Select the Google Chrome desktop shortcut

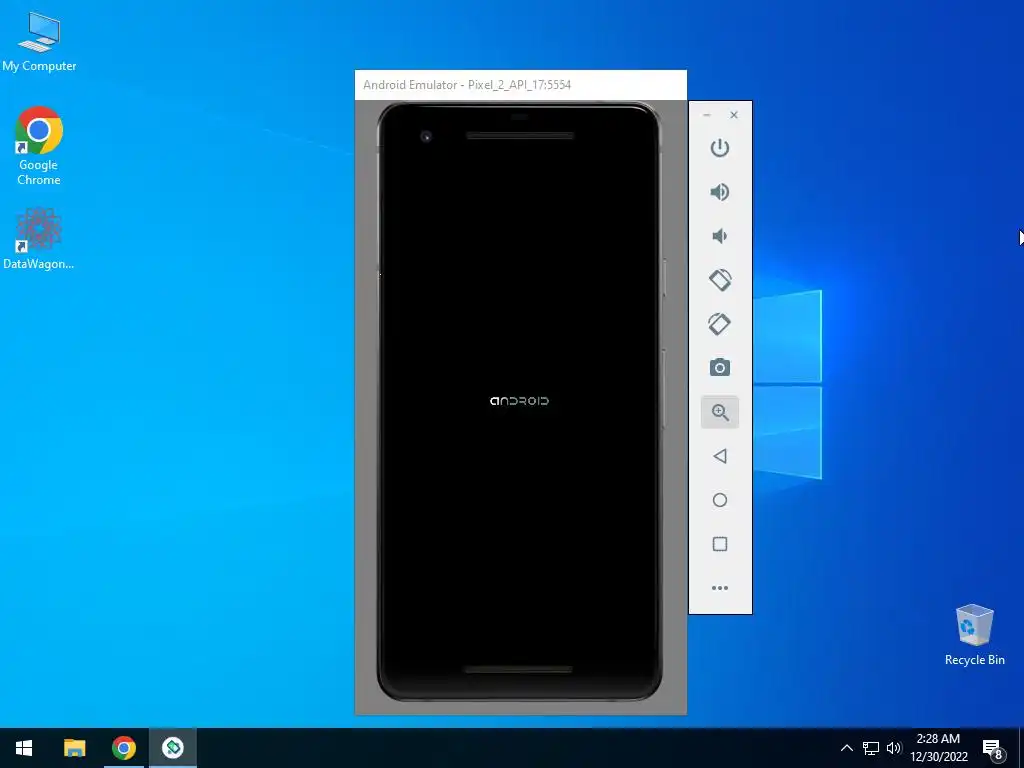pyautogui.click(x=39, y=146)
